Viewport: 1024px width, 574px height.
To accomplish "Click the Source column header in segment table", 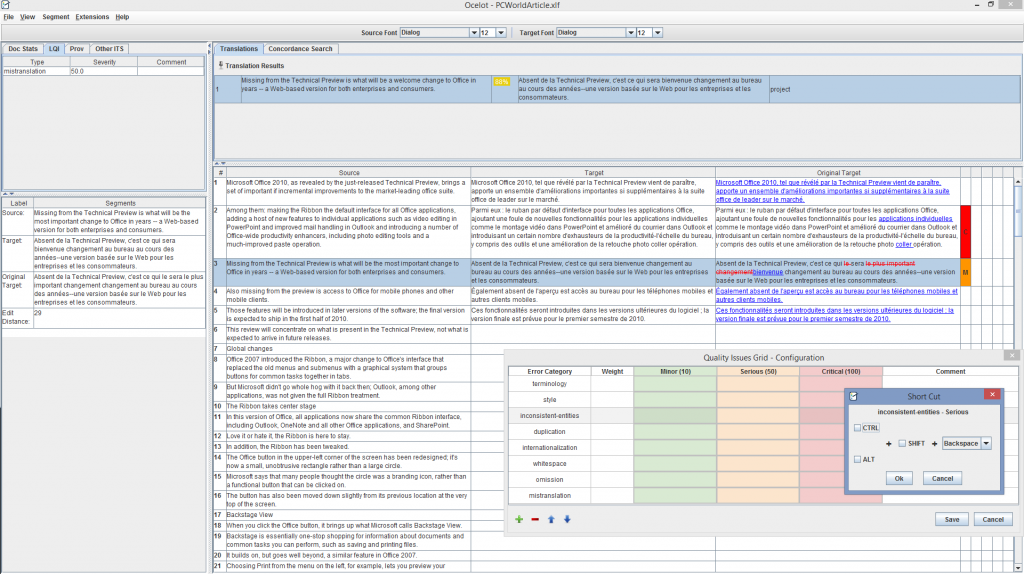I will (349, 173).
